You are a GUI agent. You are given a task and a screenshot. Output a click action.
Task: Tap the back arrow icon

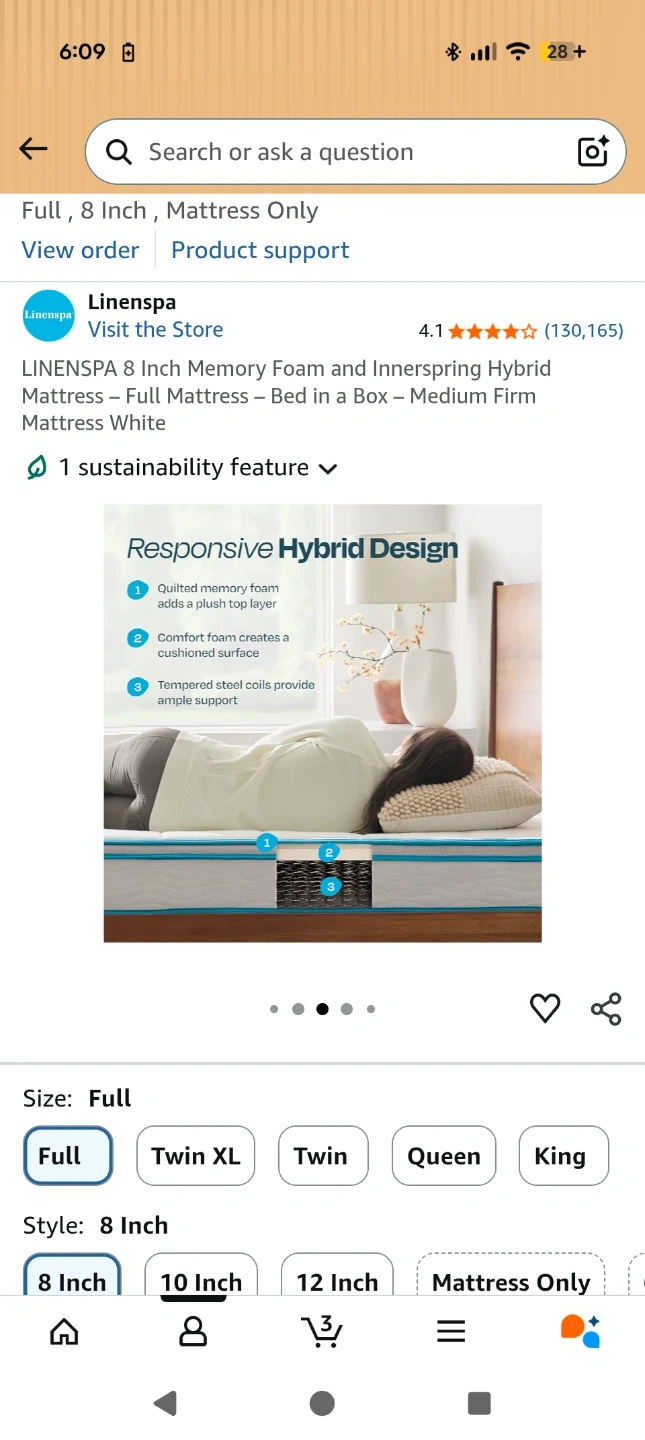[x=33, y=150]
